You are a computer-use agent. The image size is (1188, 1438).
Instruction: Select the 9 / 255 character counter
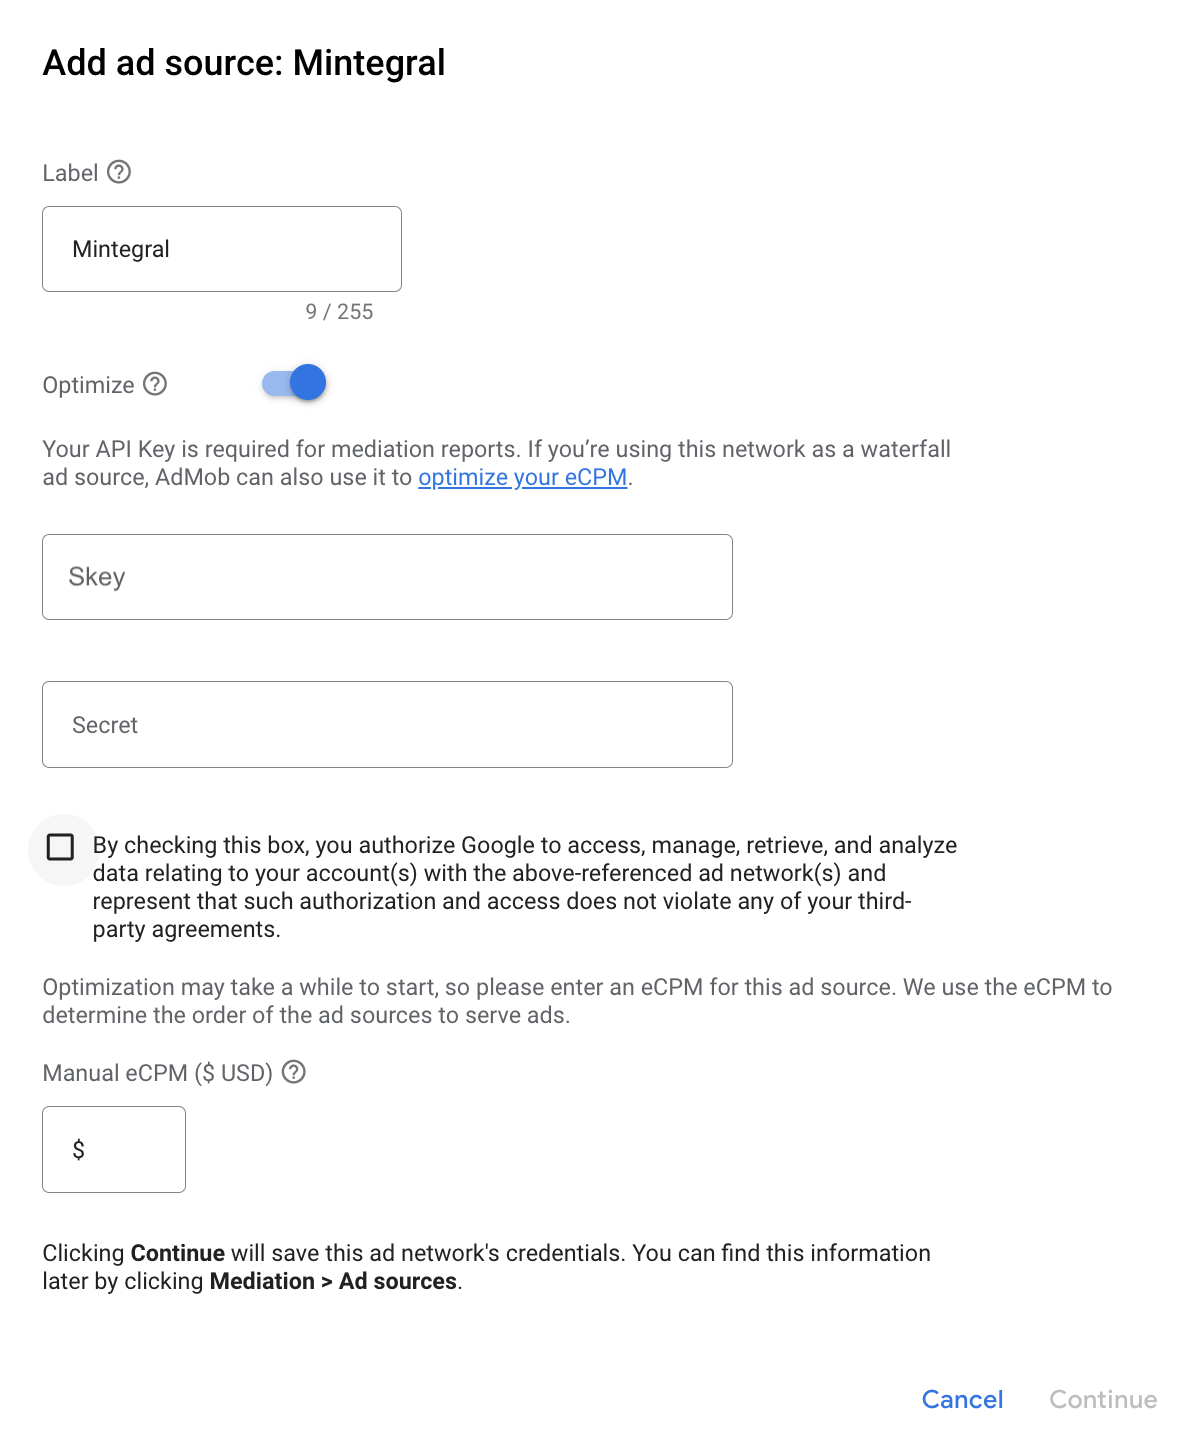click(339, 311)
